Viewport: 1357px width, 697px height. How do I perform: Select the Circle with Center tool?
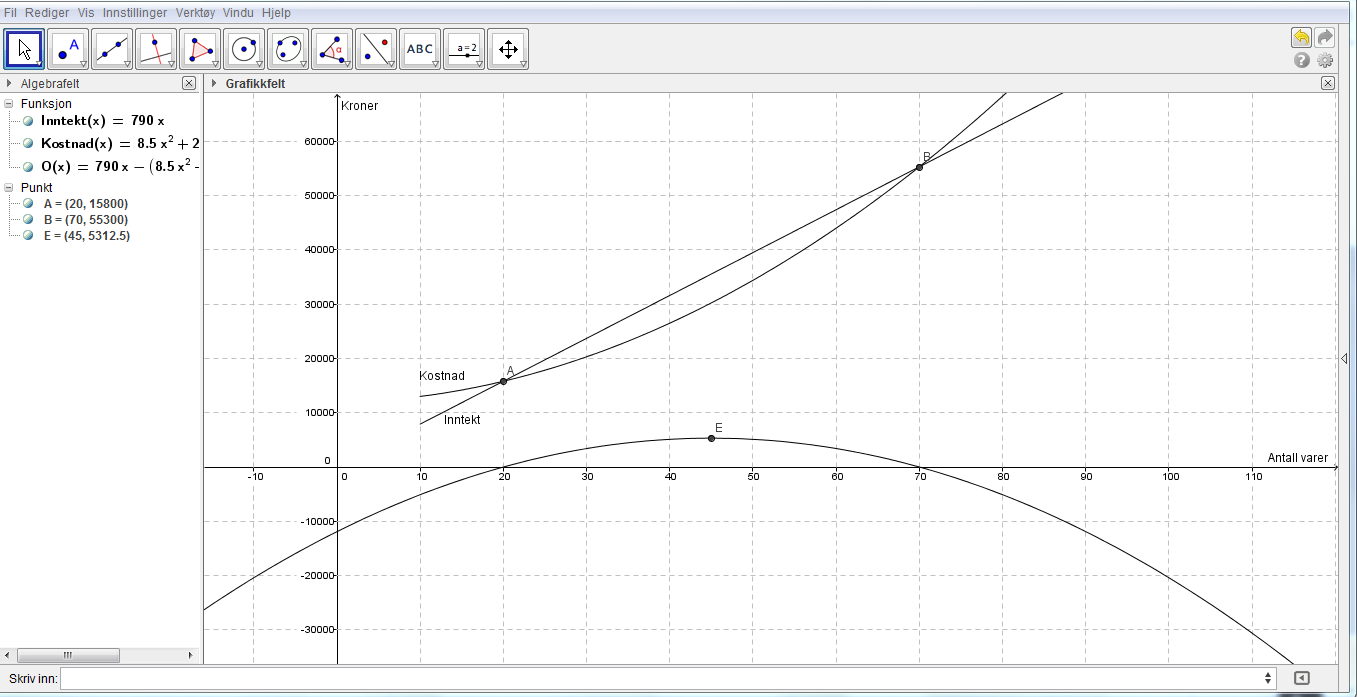(244, 49)
